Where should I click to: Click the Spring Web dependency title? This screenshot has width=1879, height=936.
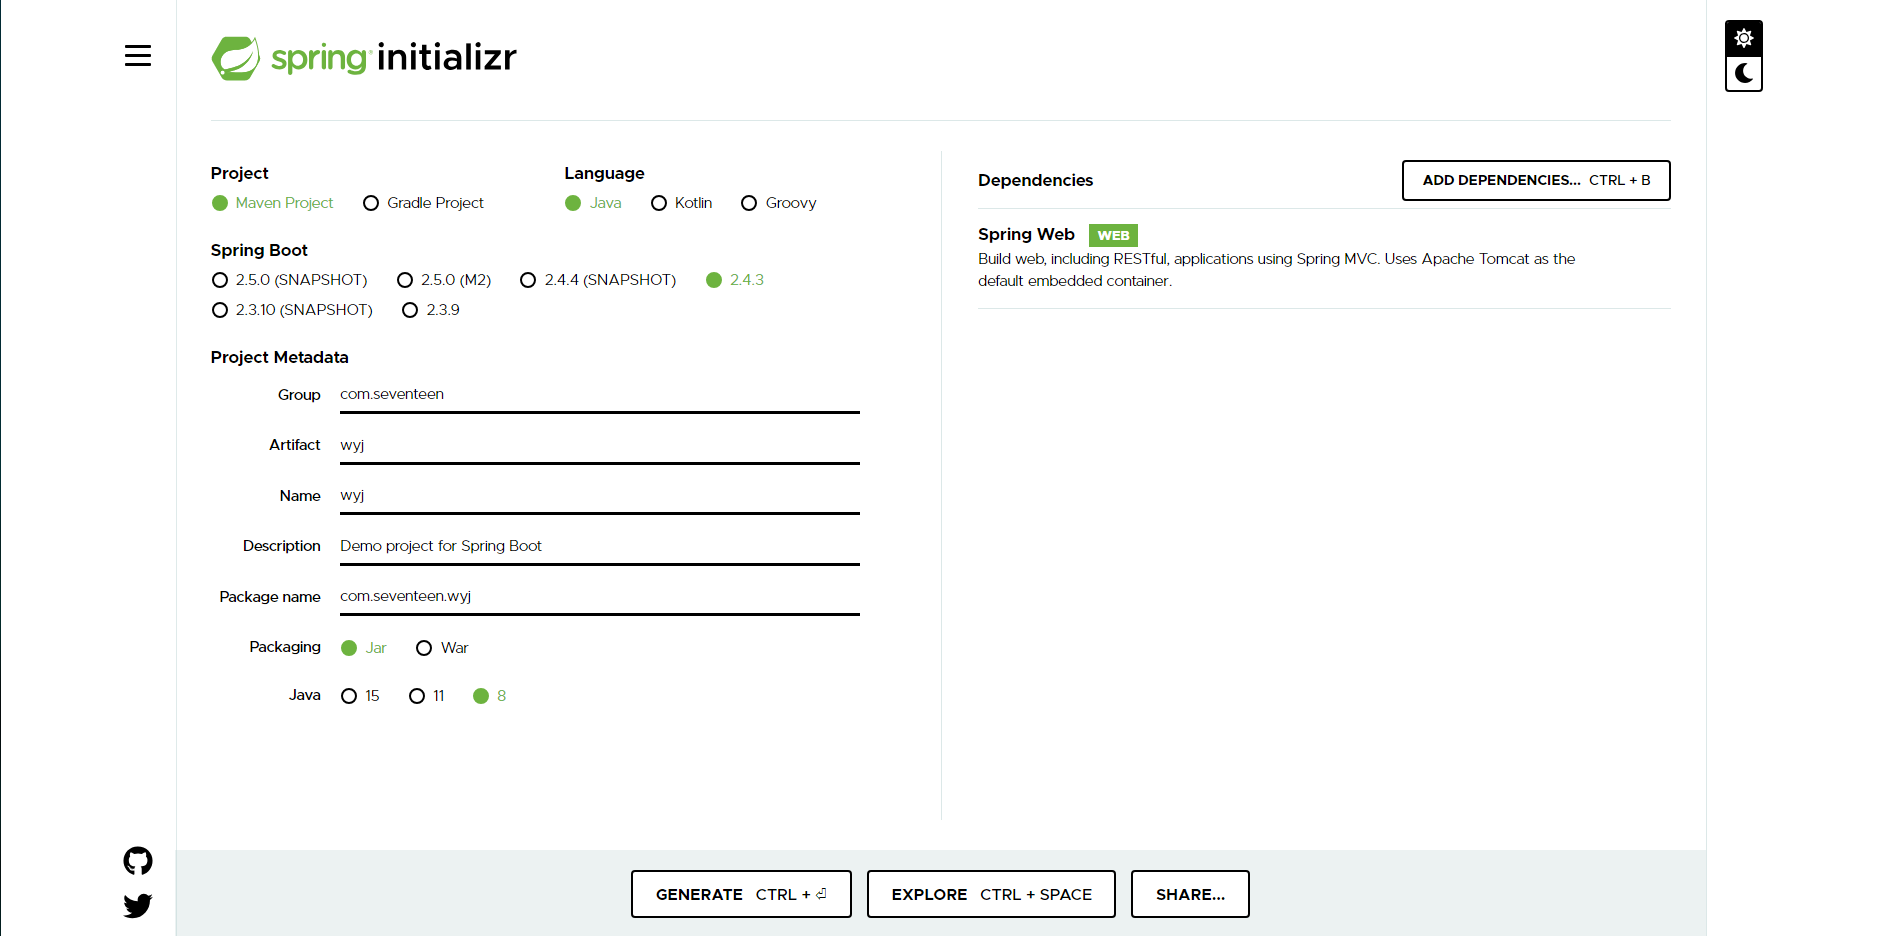point(1026,234)
